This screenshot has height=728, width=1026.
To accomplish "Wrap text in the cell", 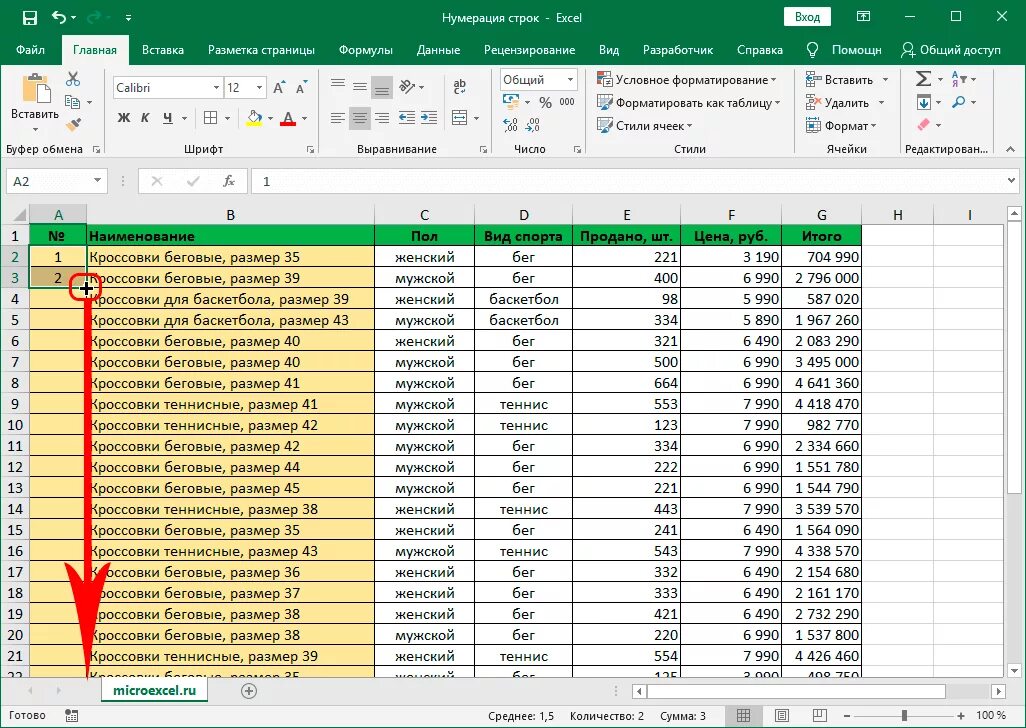I will click(x=459, y=86).
